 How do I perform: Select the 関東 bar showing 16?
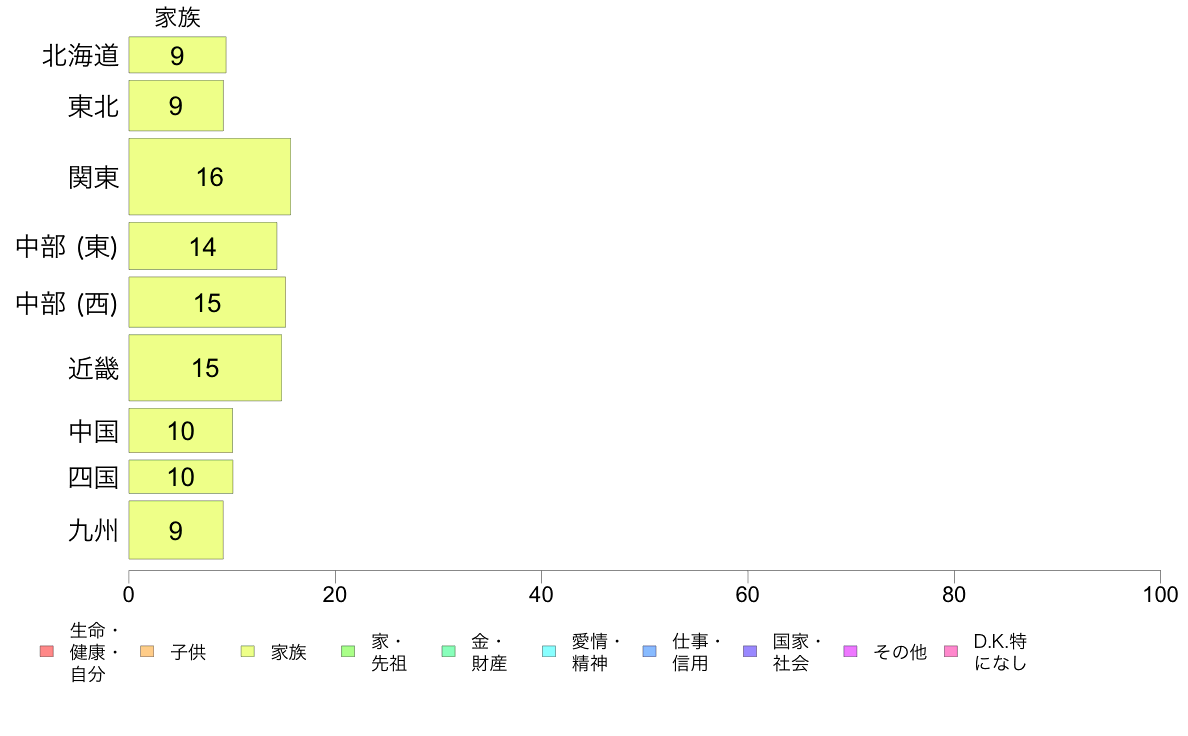[x=210, y=177]
